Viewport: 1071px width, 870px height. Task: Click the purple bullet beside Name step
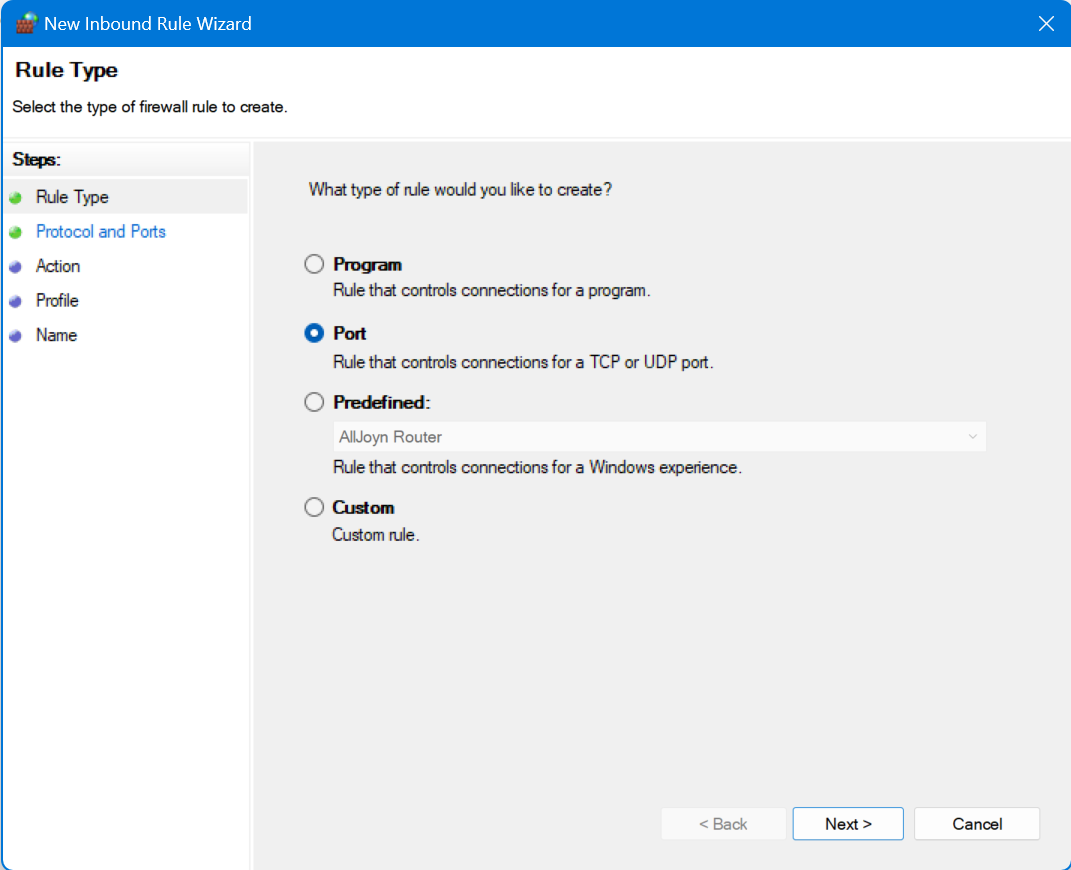pyautogui.click(x=15, y=336)
